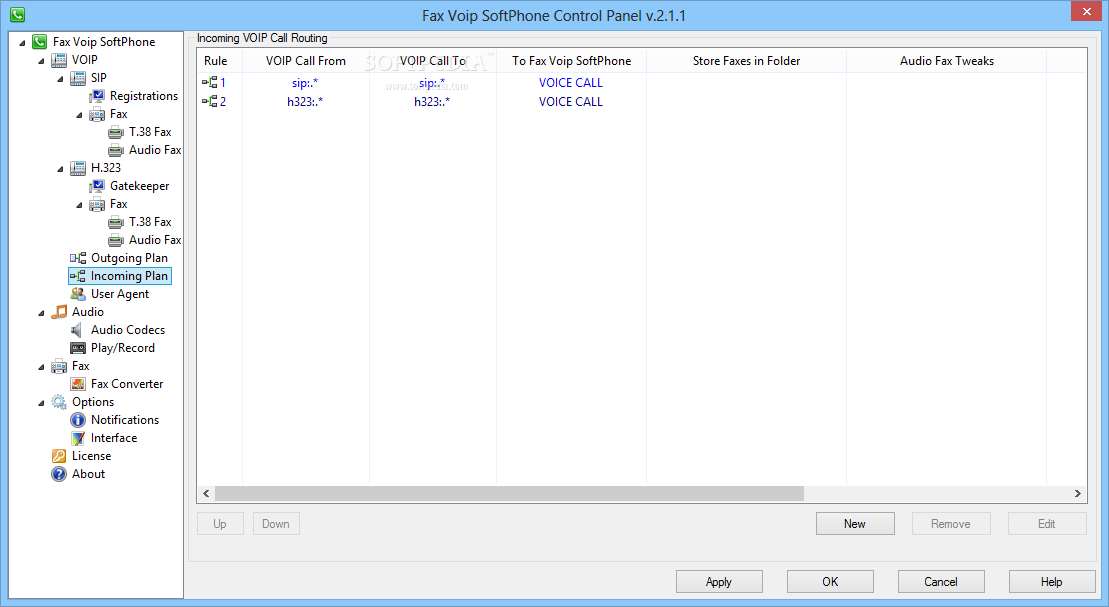Collapse the top-level Fax tree node
Viewport: 1109px width, 607px height.
(x=41, y=367)
